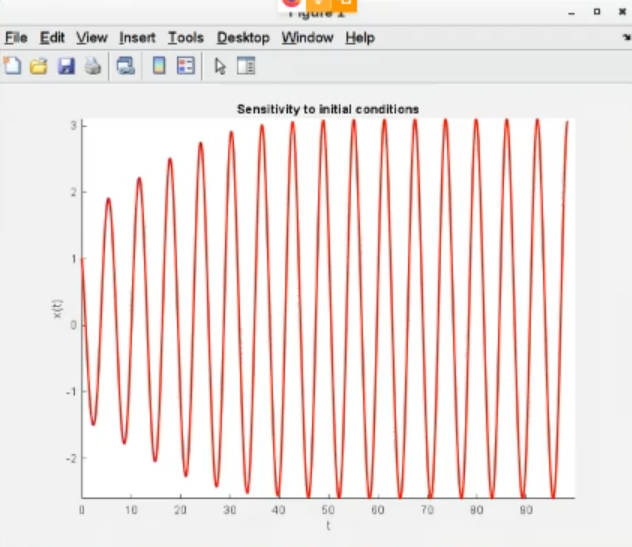
Task: Expand the Desktop menu
Action: 243,38
